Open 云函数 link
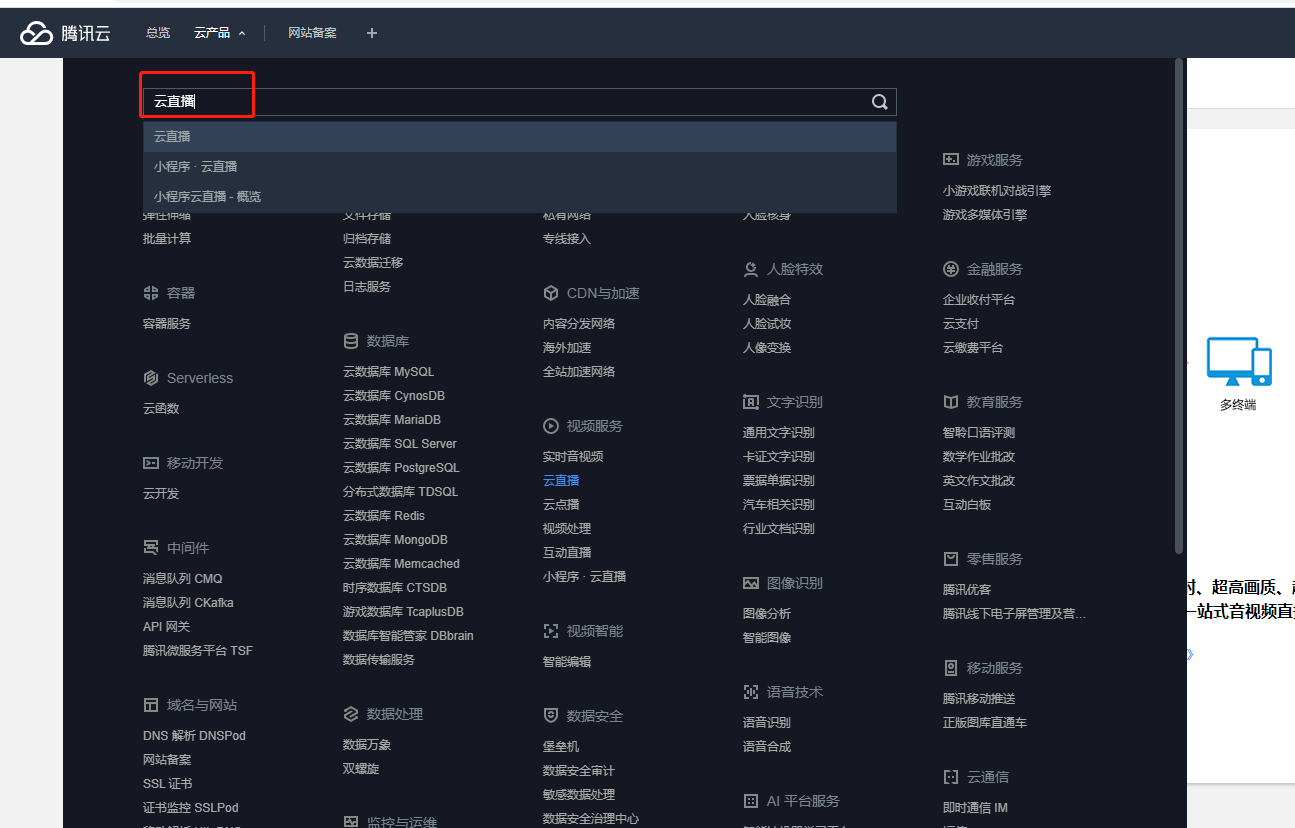The height and width of the screenshot is (828, 1295). 161,409
